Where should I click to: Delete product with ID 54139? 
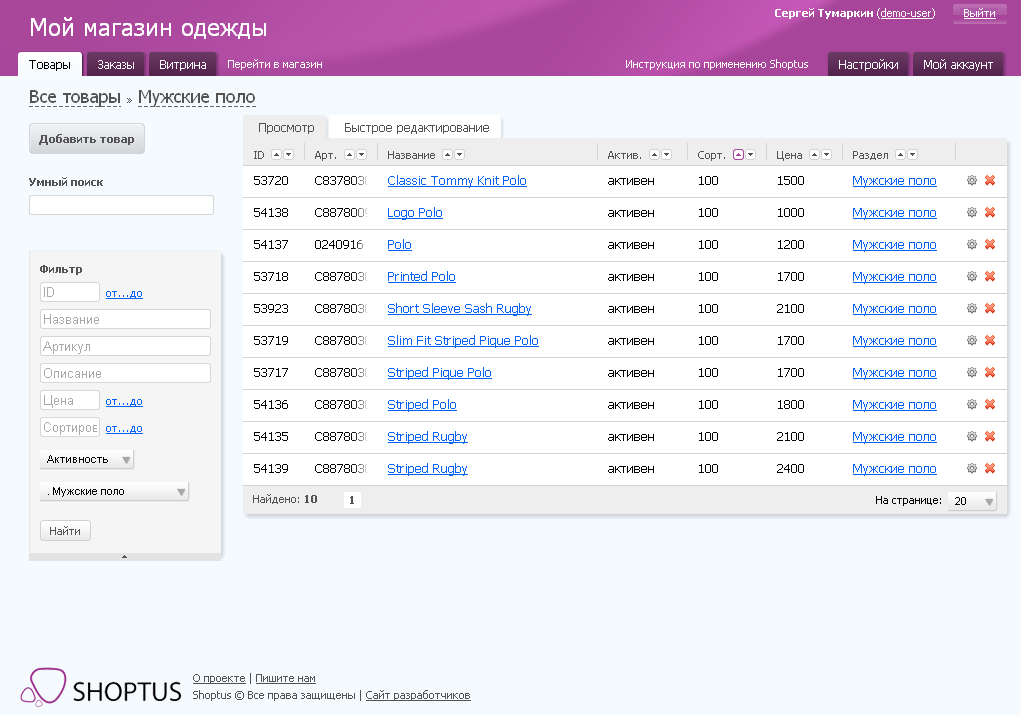pos(990,469)
